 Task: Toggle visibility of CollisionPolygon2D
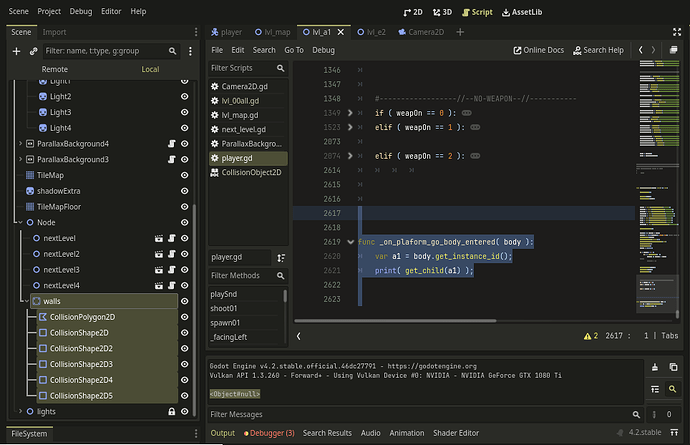(185, 317)
